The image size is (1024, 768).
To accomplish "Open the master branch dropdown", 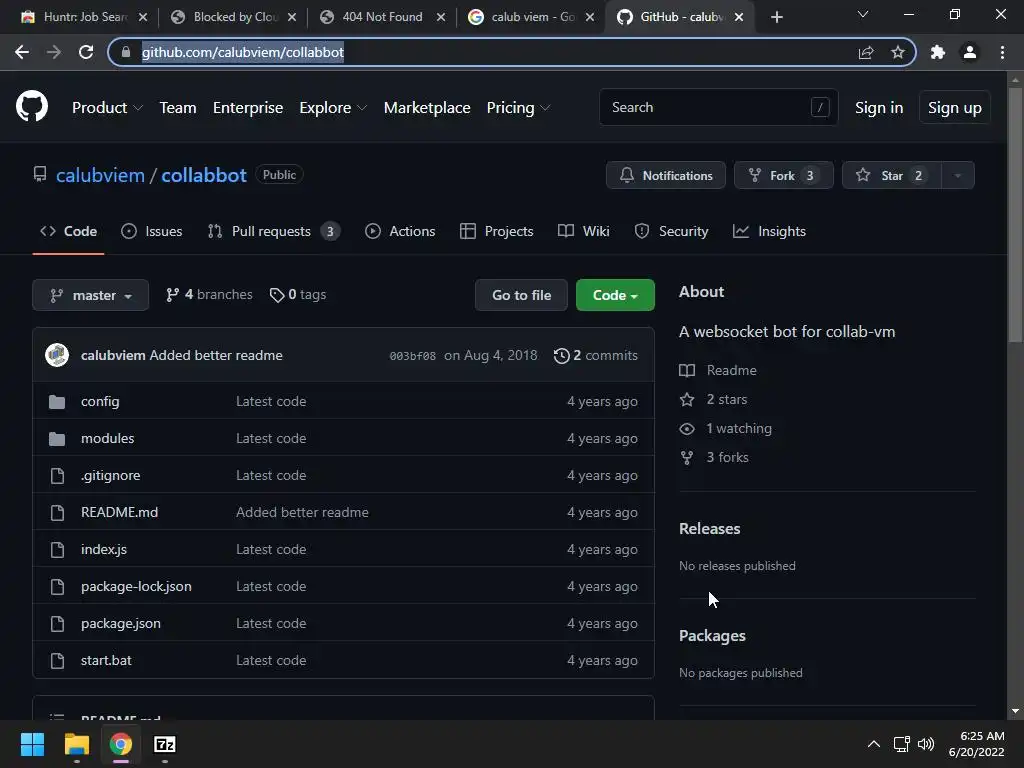I will [91, 295].
